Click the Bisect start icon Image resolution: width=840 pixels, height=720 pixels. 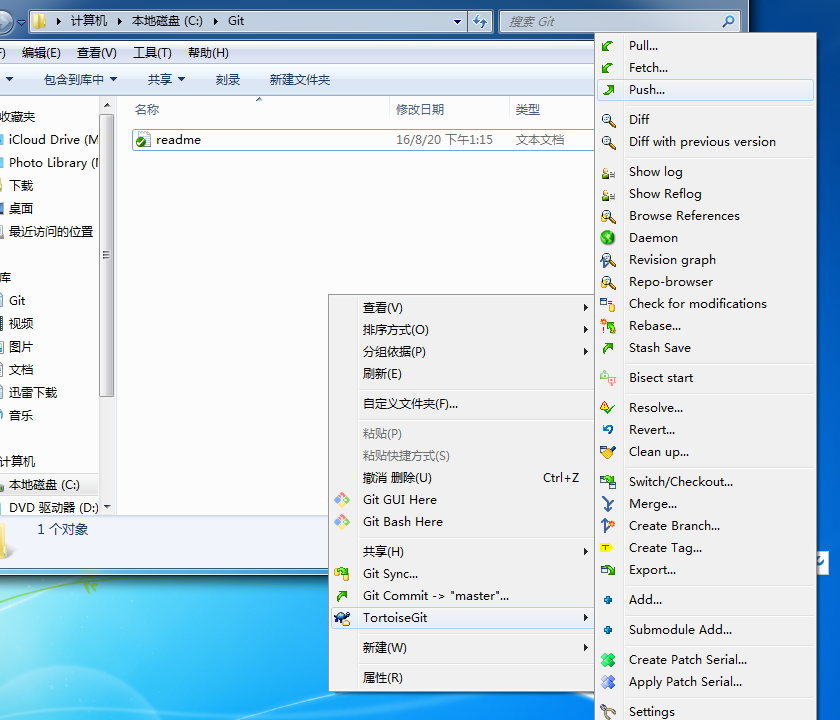click(x=608, y=378)
